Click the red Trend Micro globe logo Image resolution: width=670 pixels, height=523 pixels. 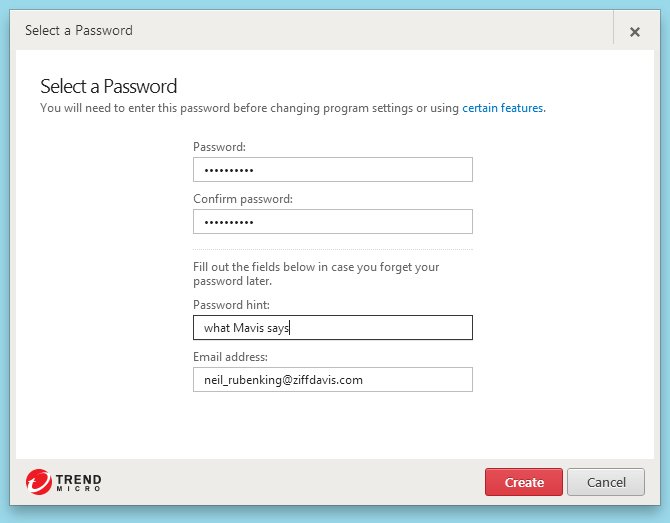point(38,482)
